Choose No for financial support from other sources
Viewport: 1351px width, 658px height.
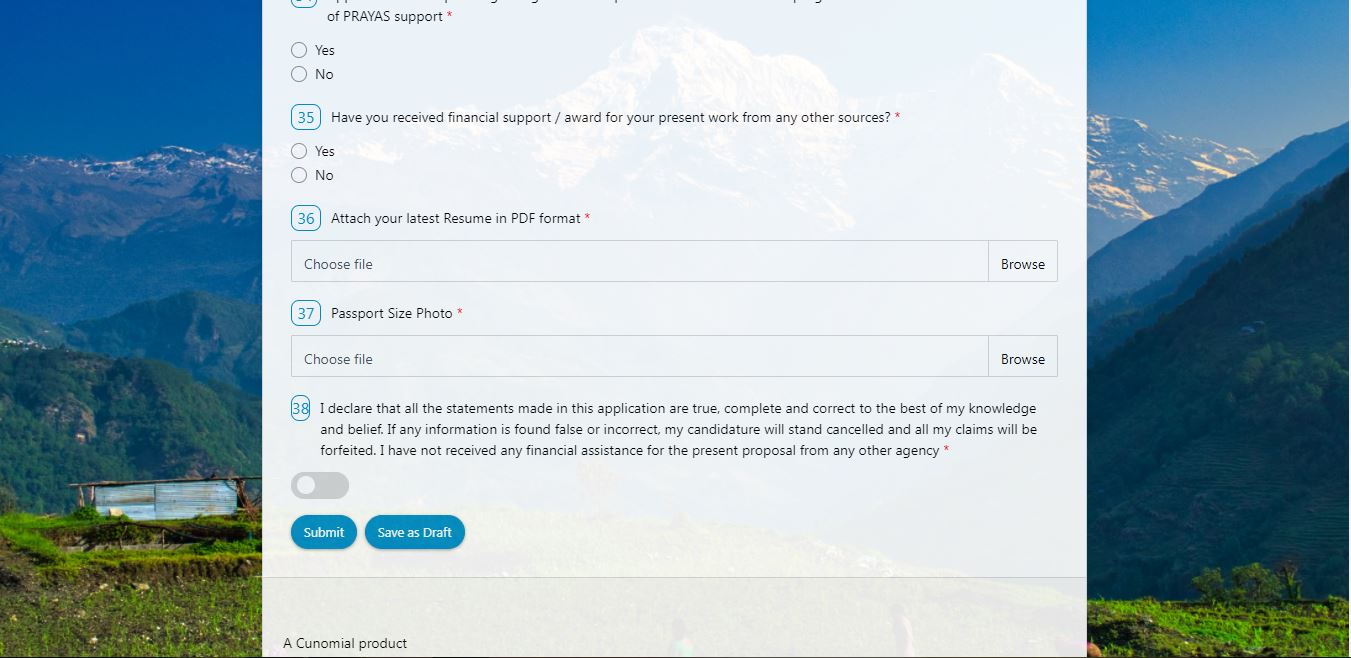click(x=299, y=175)
